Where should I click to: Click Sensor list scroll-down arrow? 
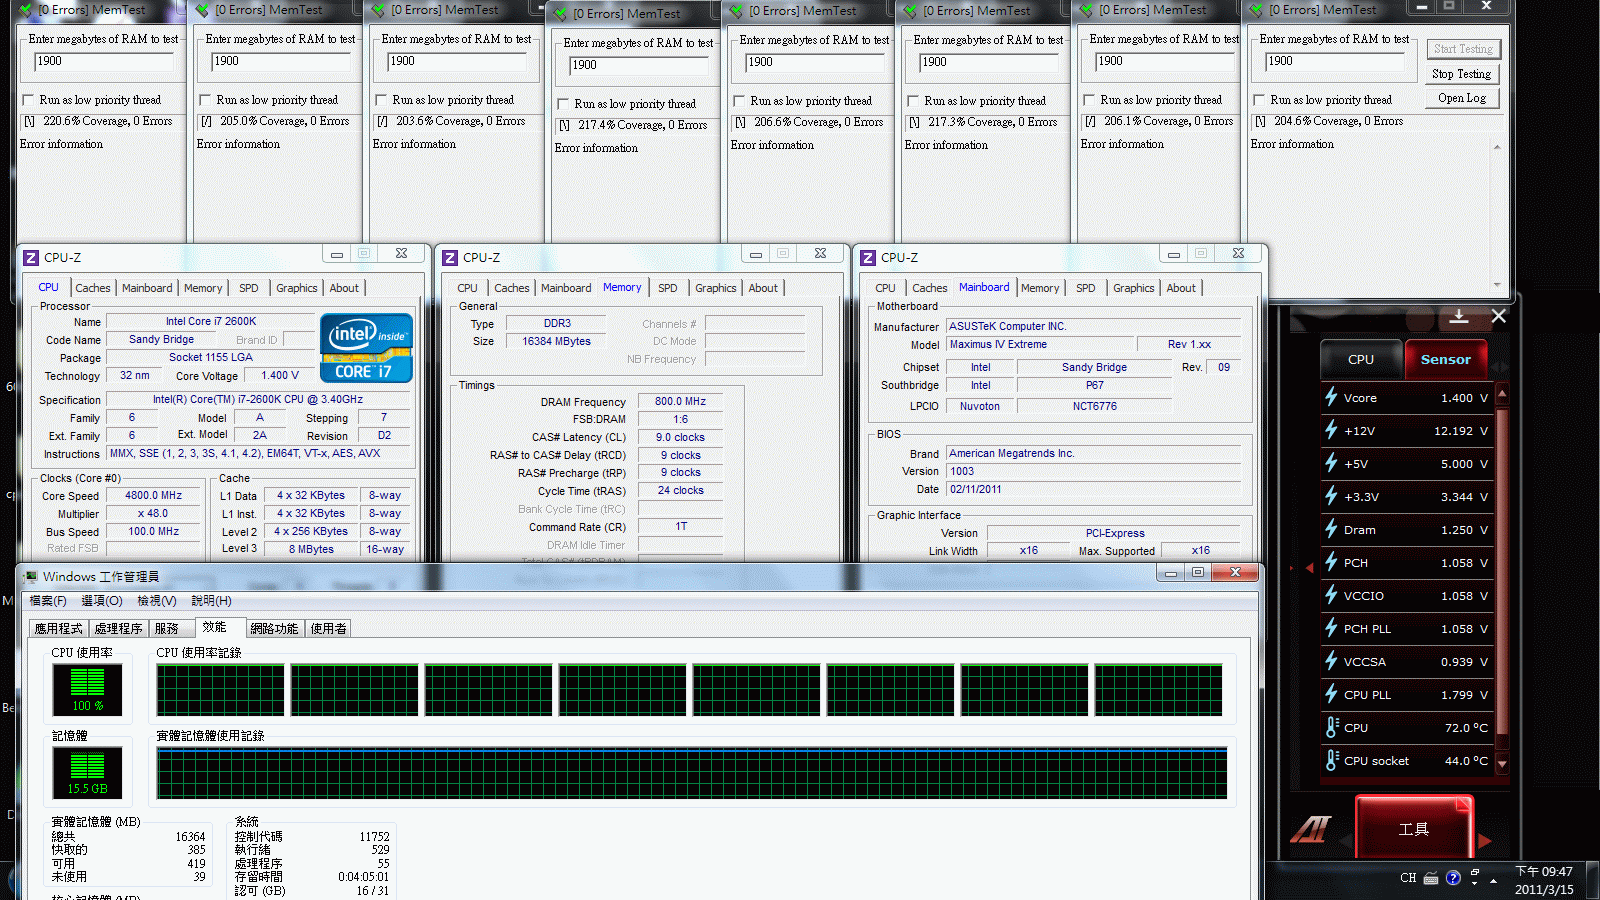coord(1502,763)
